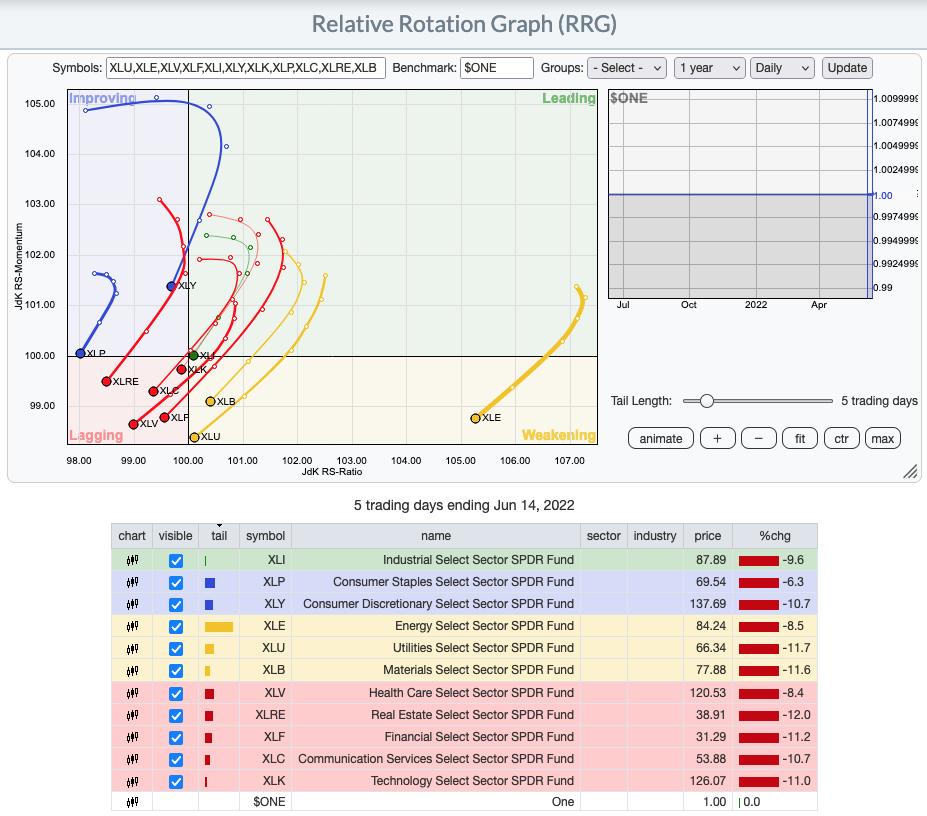The image size is (927, 816).
Task: Click the XLF data point on graph
Action: (164, 417)
